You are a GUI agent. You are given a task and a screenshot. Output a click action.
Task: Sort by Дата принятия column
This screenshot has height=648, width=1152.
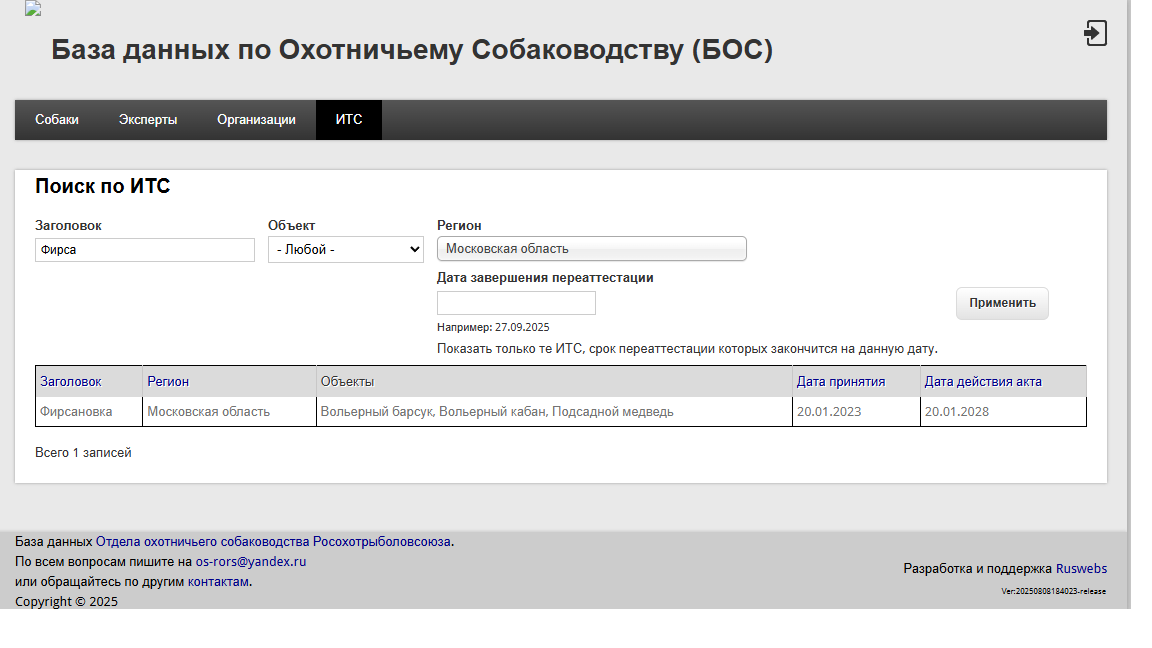840,382
